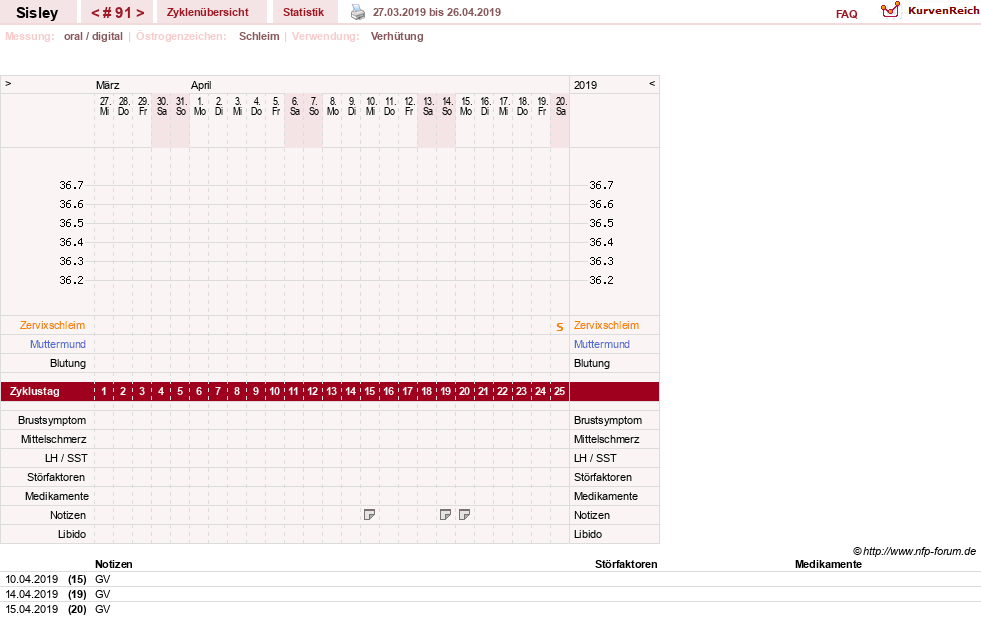Screen dimensions: 981x643
Task: Select cycle day 14 in Zyklustag row
Action: [350, 391]
